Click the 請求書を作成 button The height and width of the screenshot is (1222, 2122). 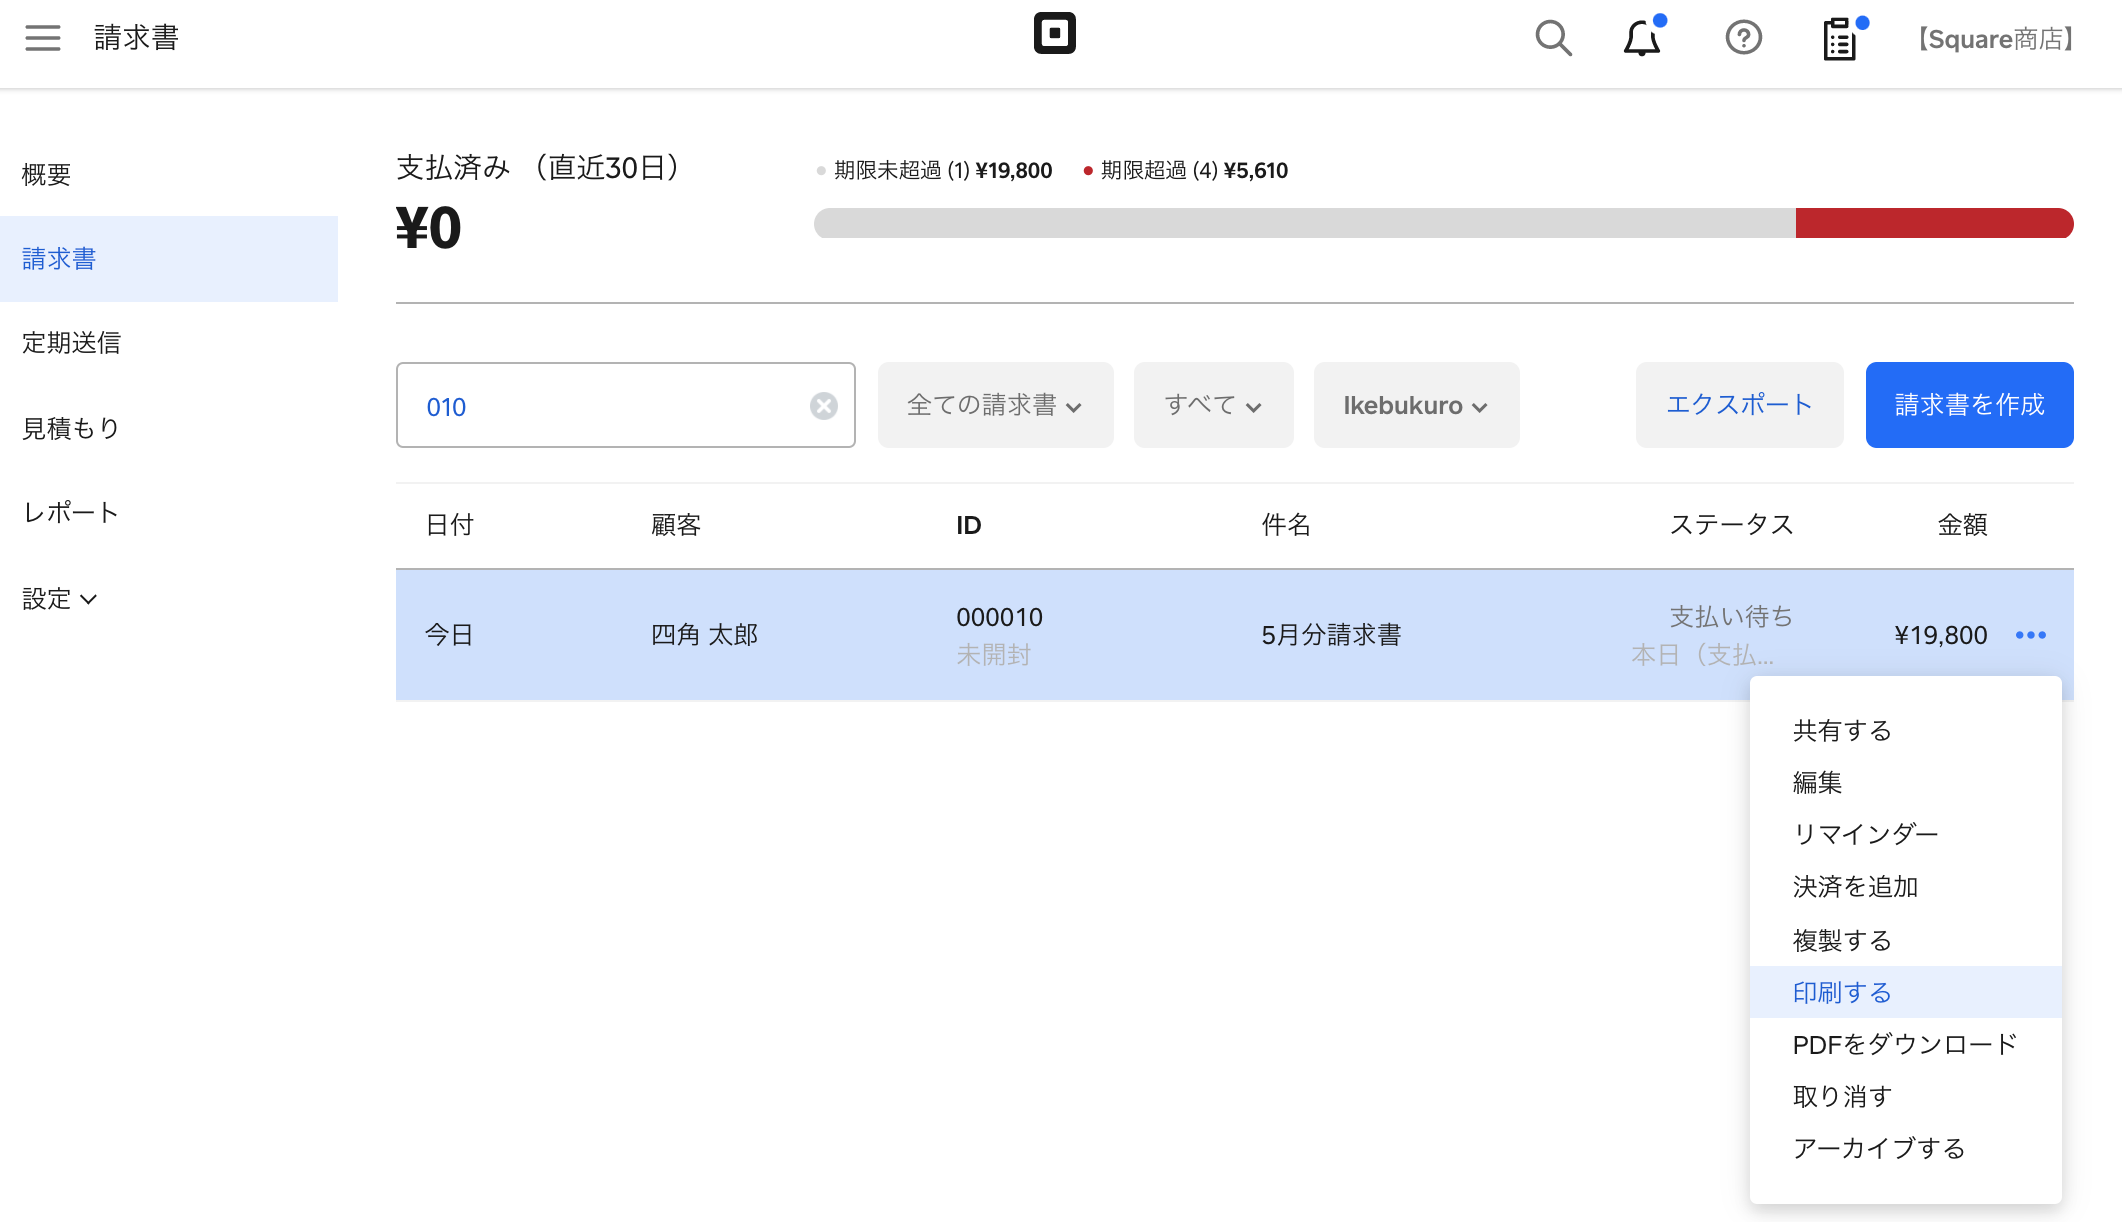pos(1969,405)
